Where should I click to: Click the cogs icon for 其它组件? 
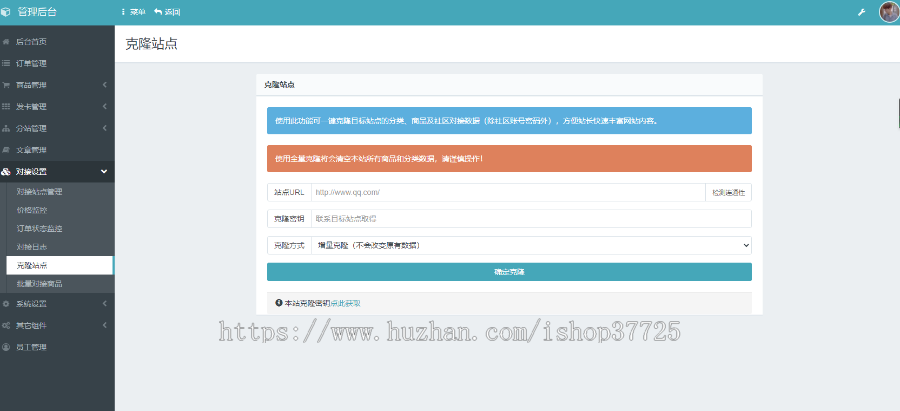(x=6, y=325)
